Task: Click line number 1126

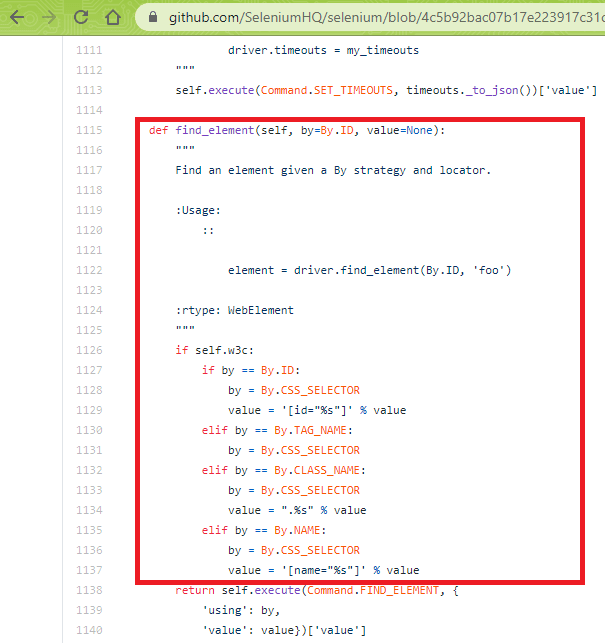Action: [x=89, y=350]
